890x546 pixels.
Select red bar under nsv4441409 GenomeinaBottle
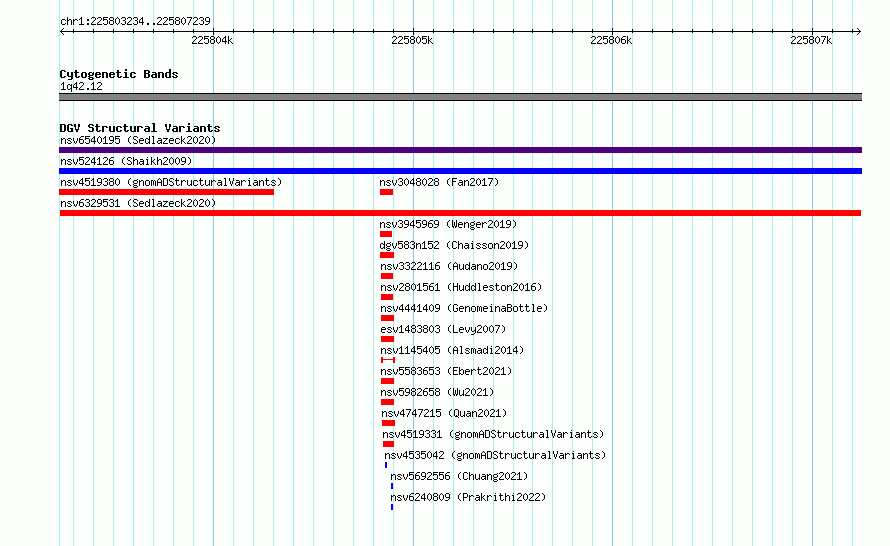[x=388, y=318]
